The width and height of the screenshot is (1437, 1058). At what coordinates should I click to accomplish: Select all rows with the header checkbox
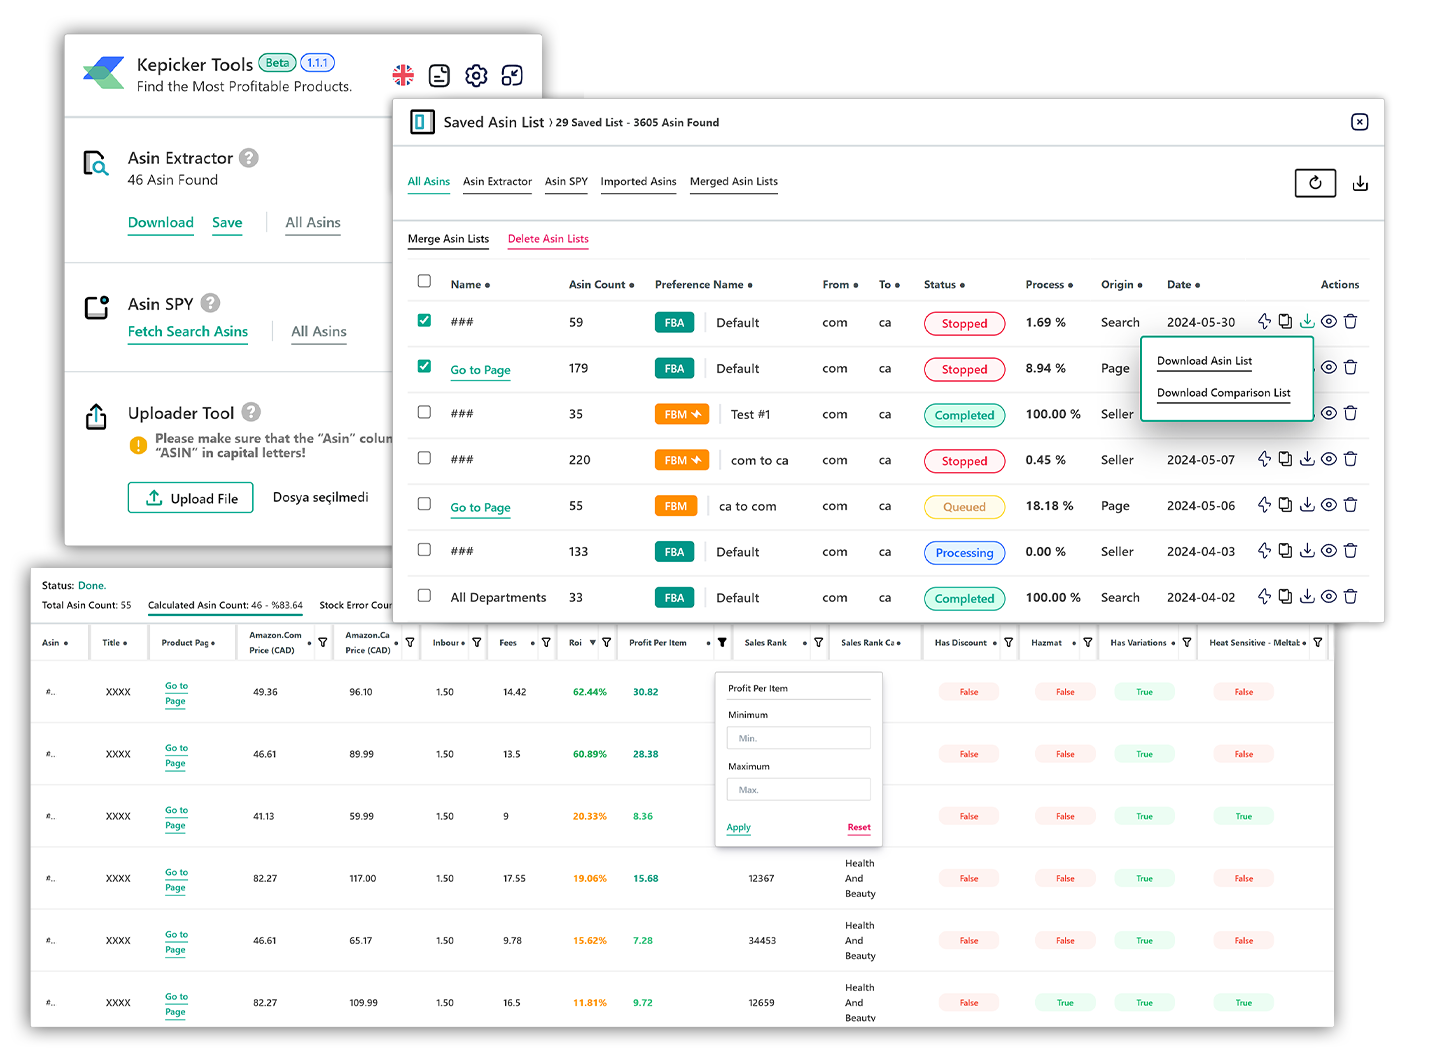point(424,281)
